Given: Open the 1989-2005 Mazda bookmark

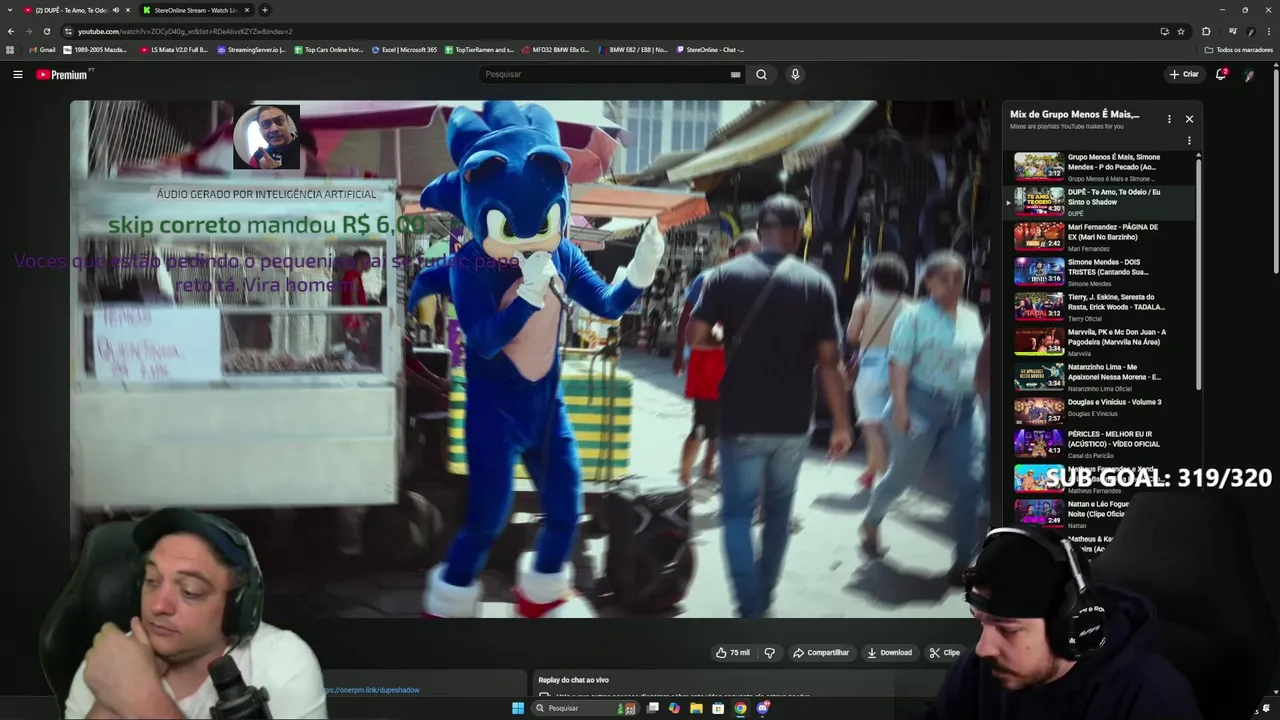Looking at the screenshot, I should (x=96, y=49).
